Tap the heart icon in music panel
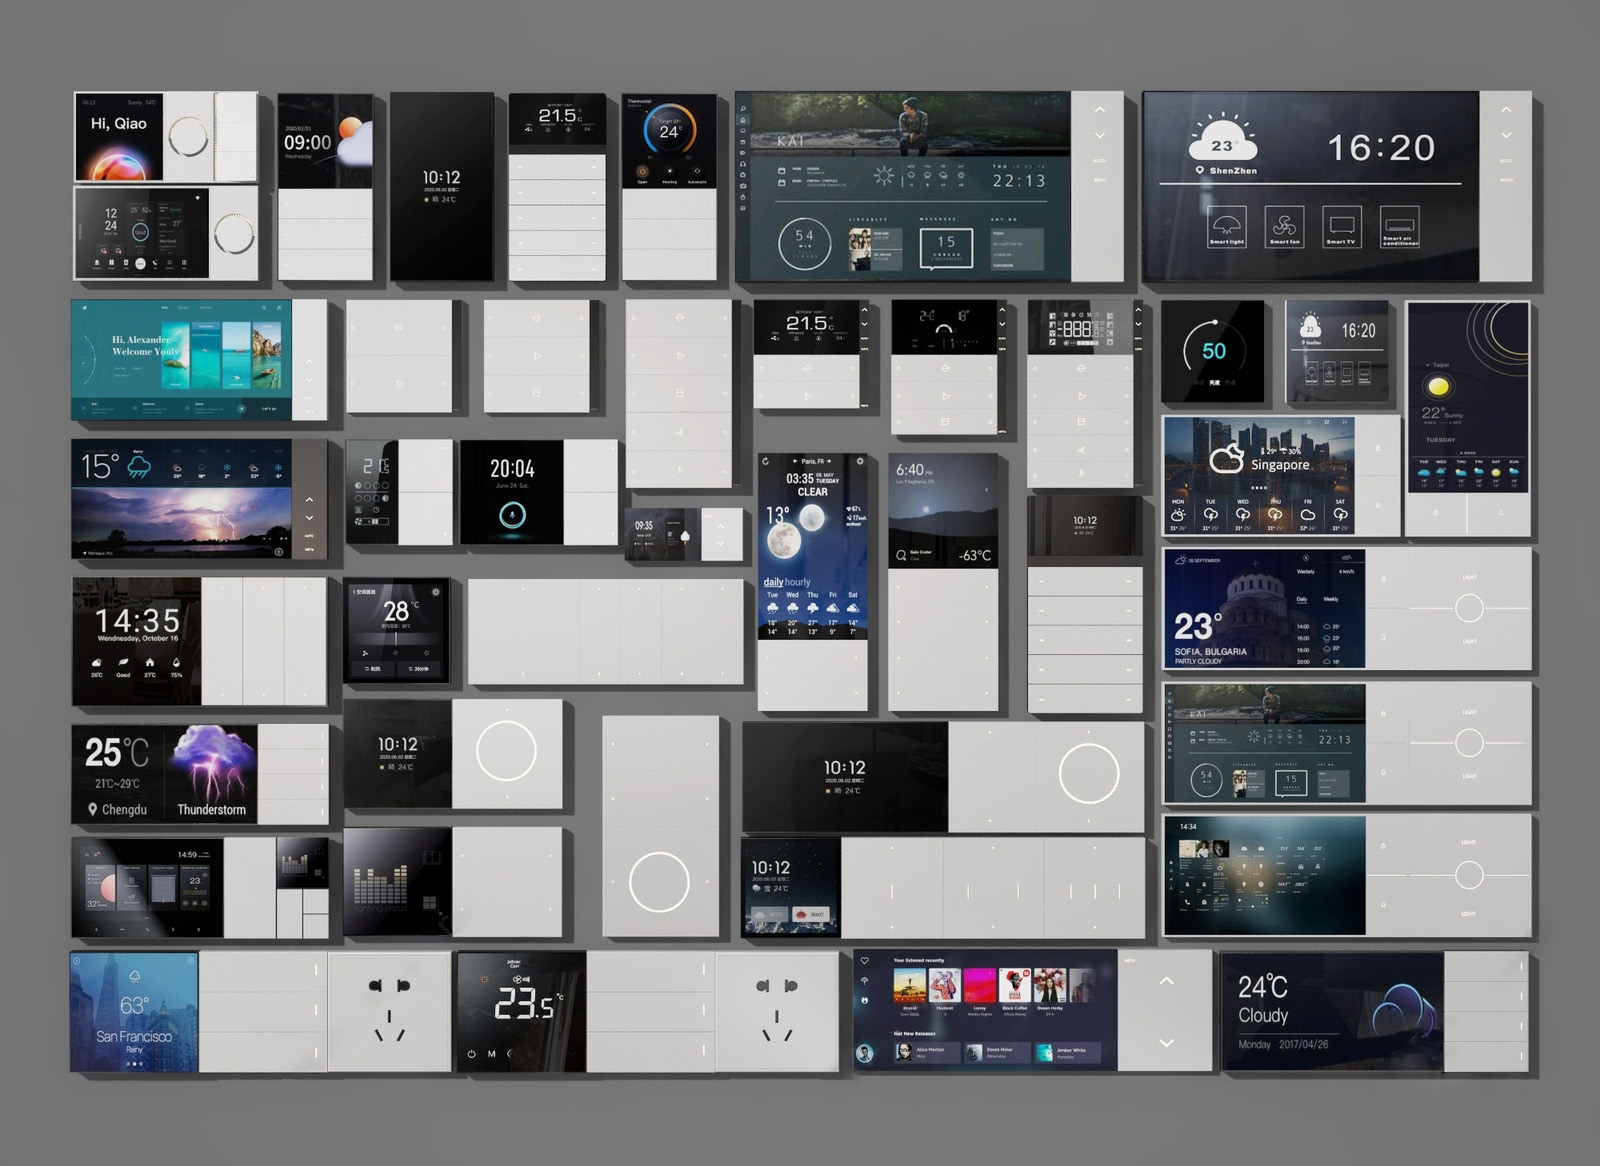 point(865,961)
